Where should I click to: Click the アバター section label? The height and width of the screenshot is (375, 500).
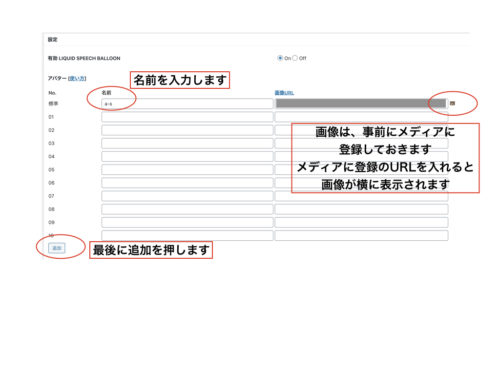(x=57, y=78)
